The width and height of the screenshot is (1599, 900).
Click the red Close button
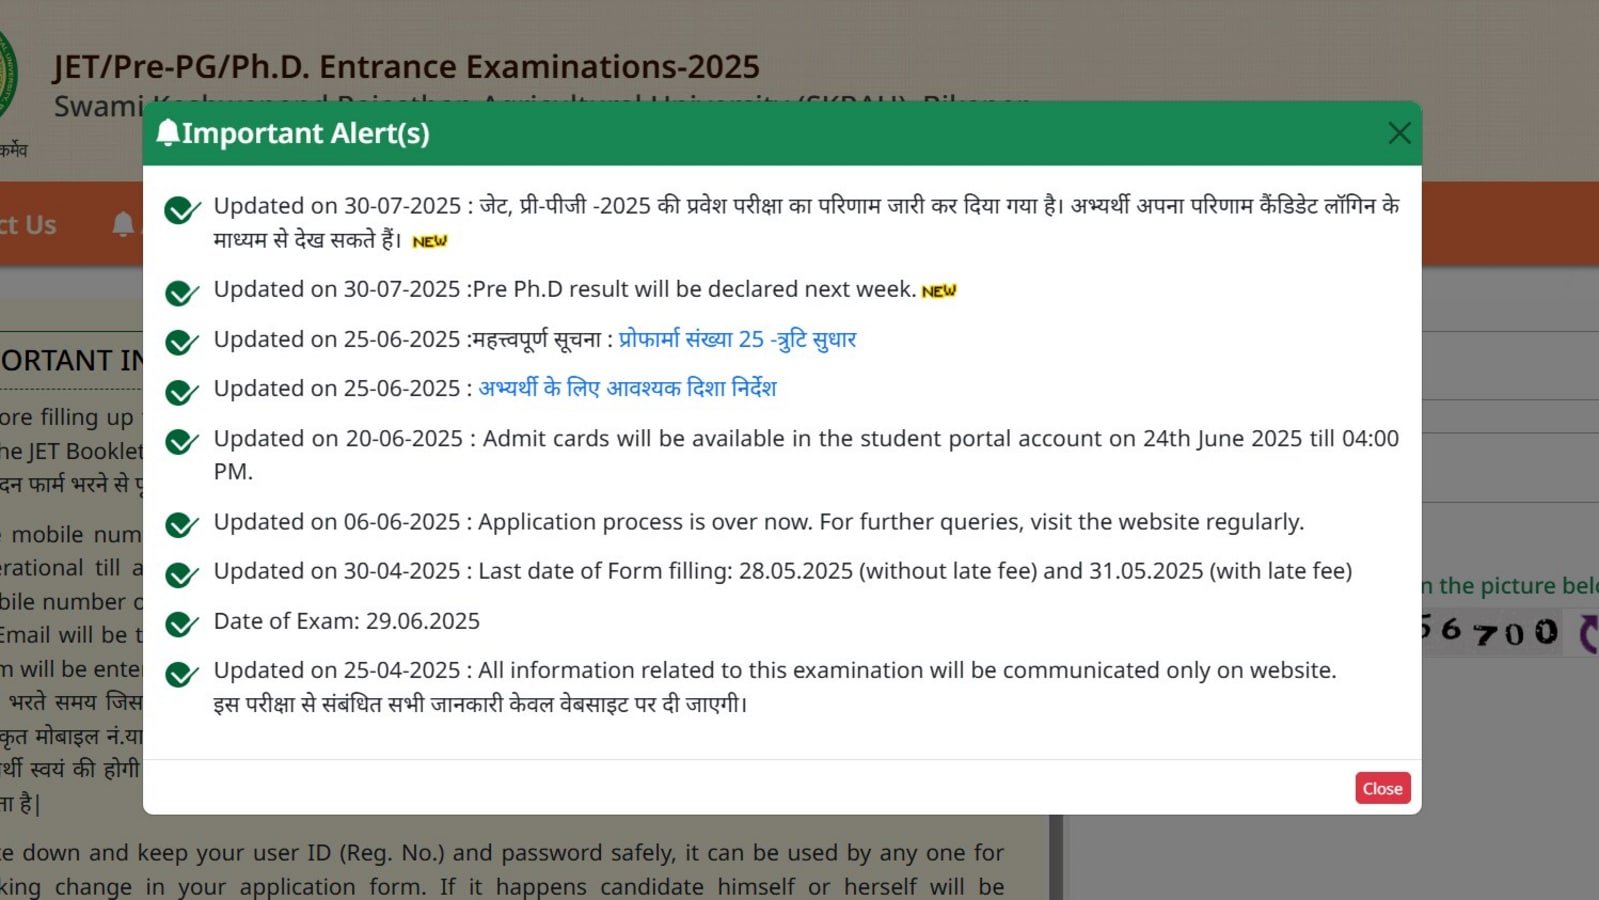1382,788
